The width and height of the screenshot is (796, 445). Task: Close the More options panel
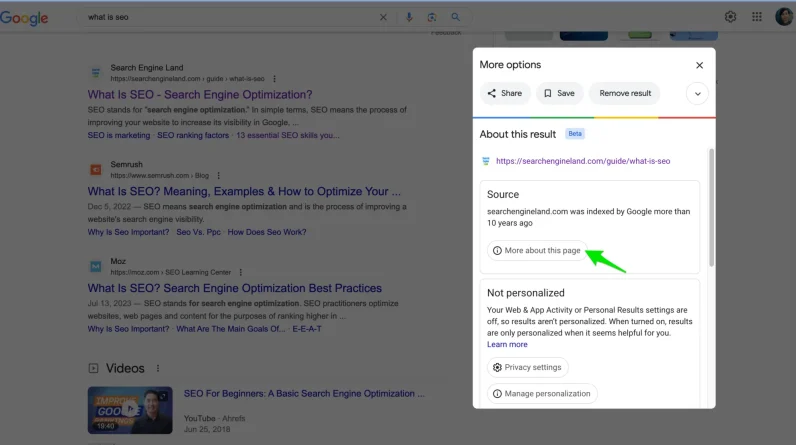tap(700, 65)
